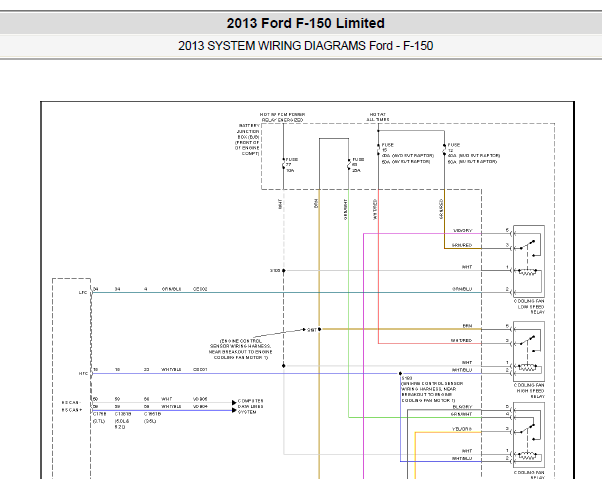Click the Fuse 63 25A symbol
The height and width of the screenshot is (479, 602).
click(x=349, y=165)
